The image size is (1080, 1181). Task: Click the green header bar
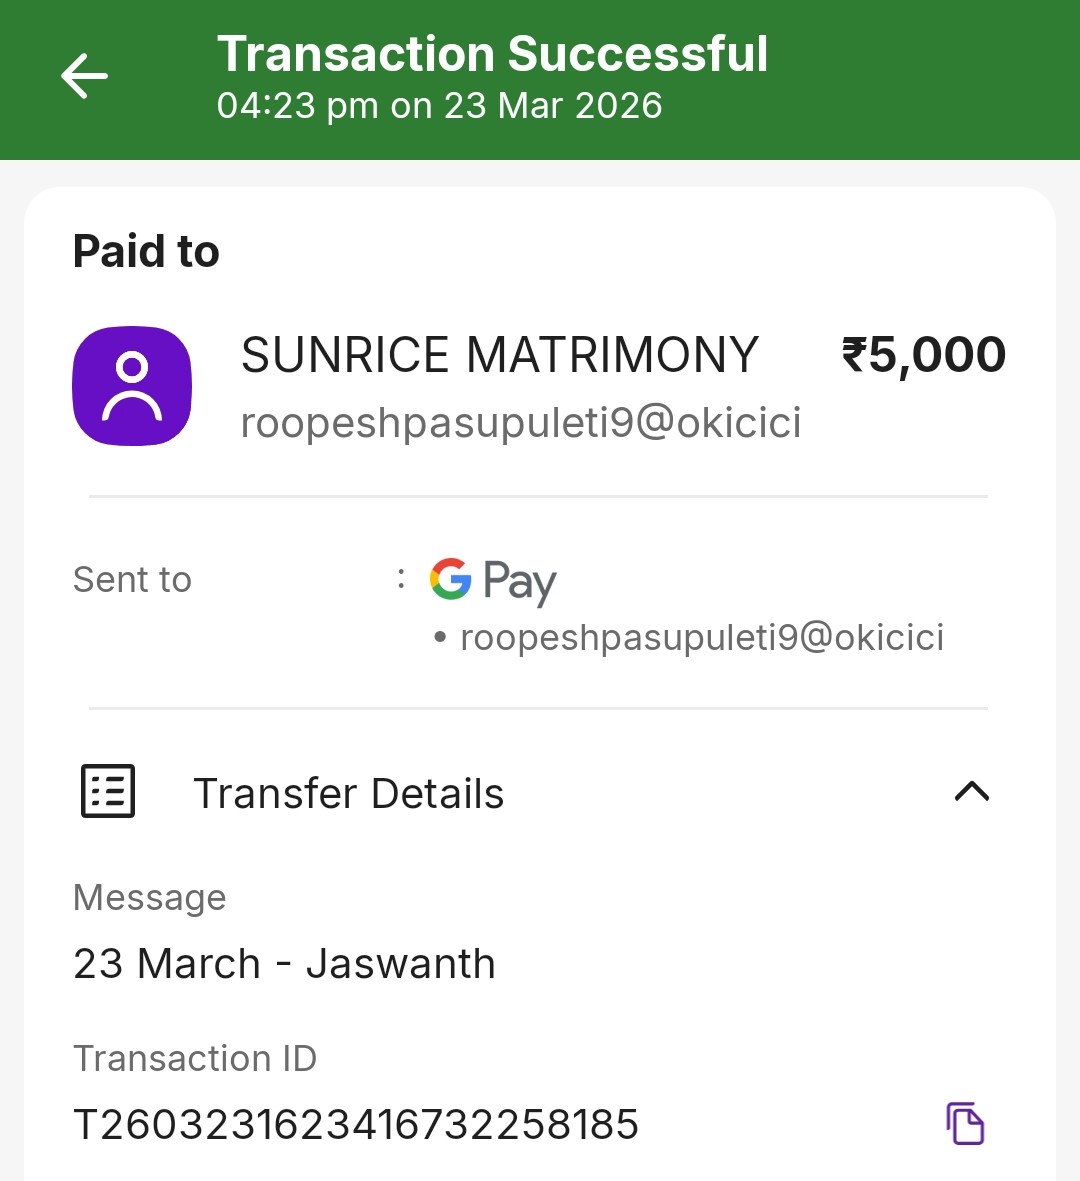click(900, 80)
